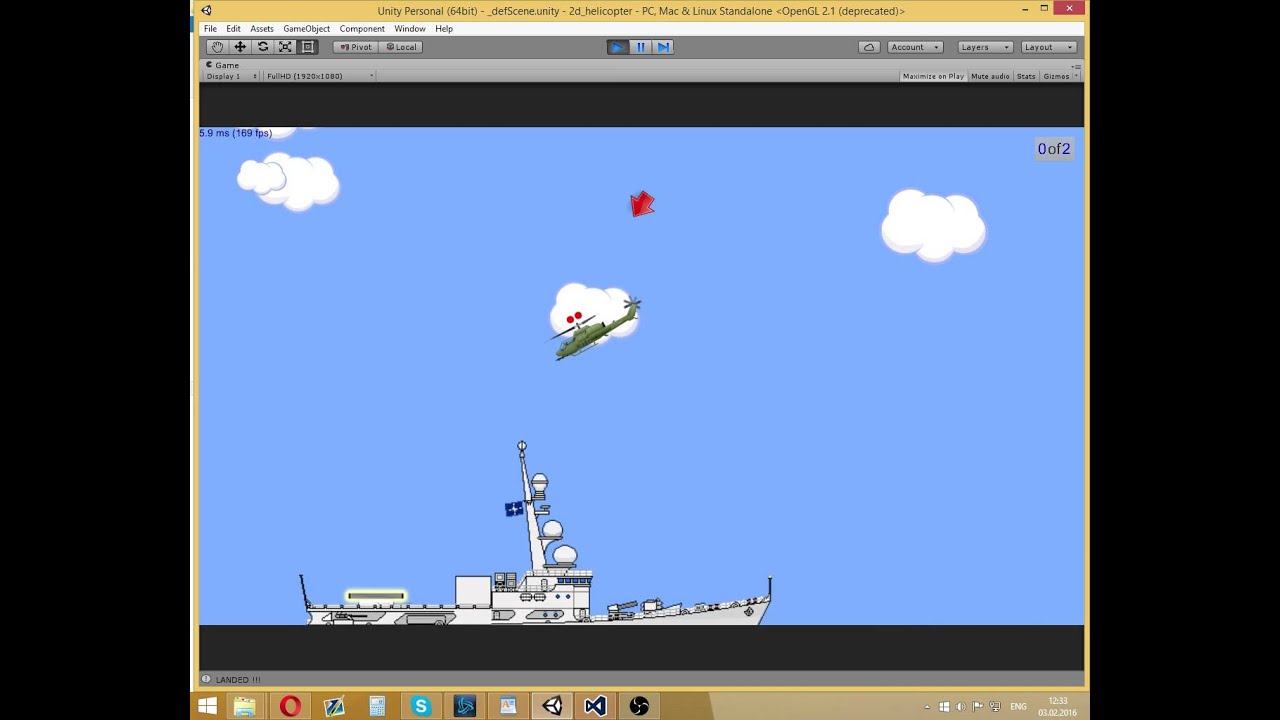This screenshot has height=720, width=1280.
Task: Select the Rect Transform tool
Action: [308, 46]
